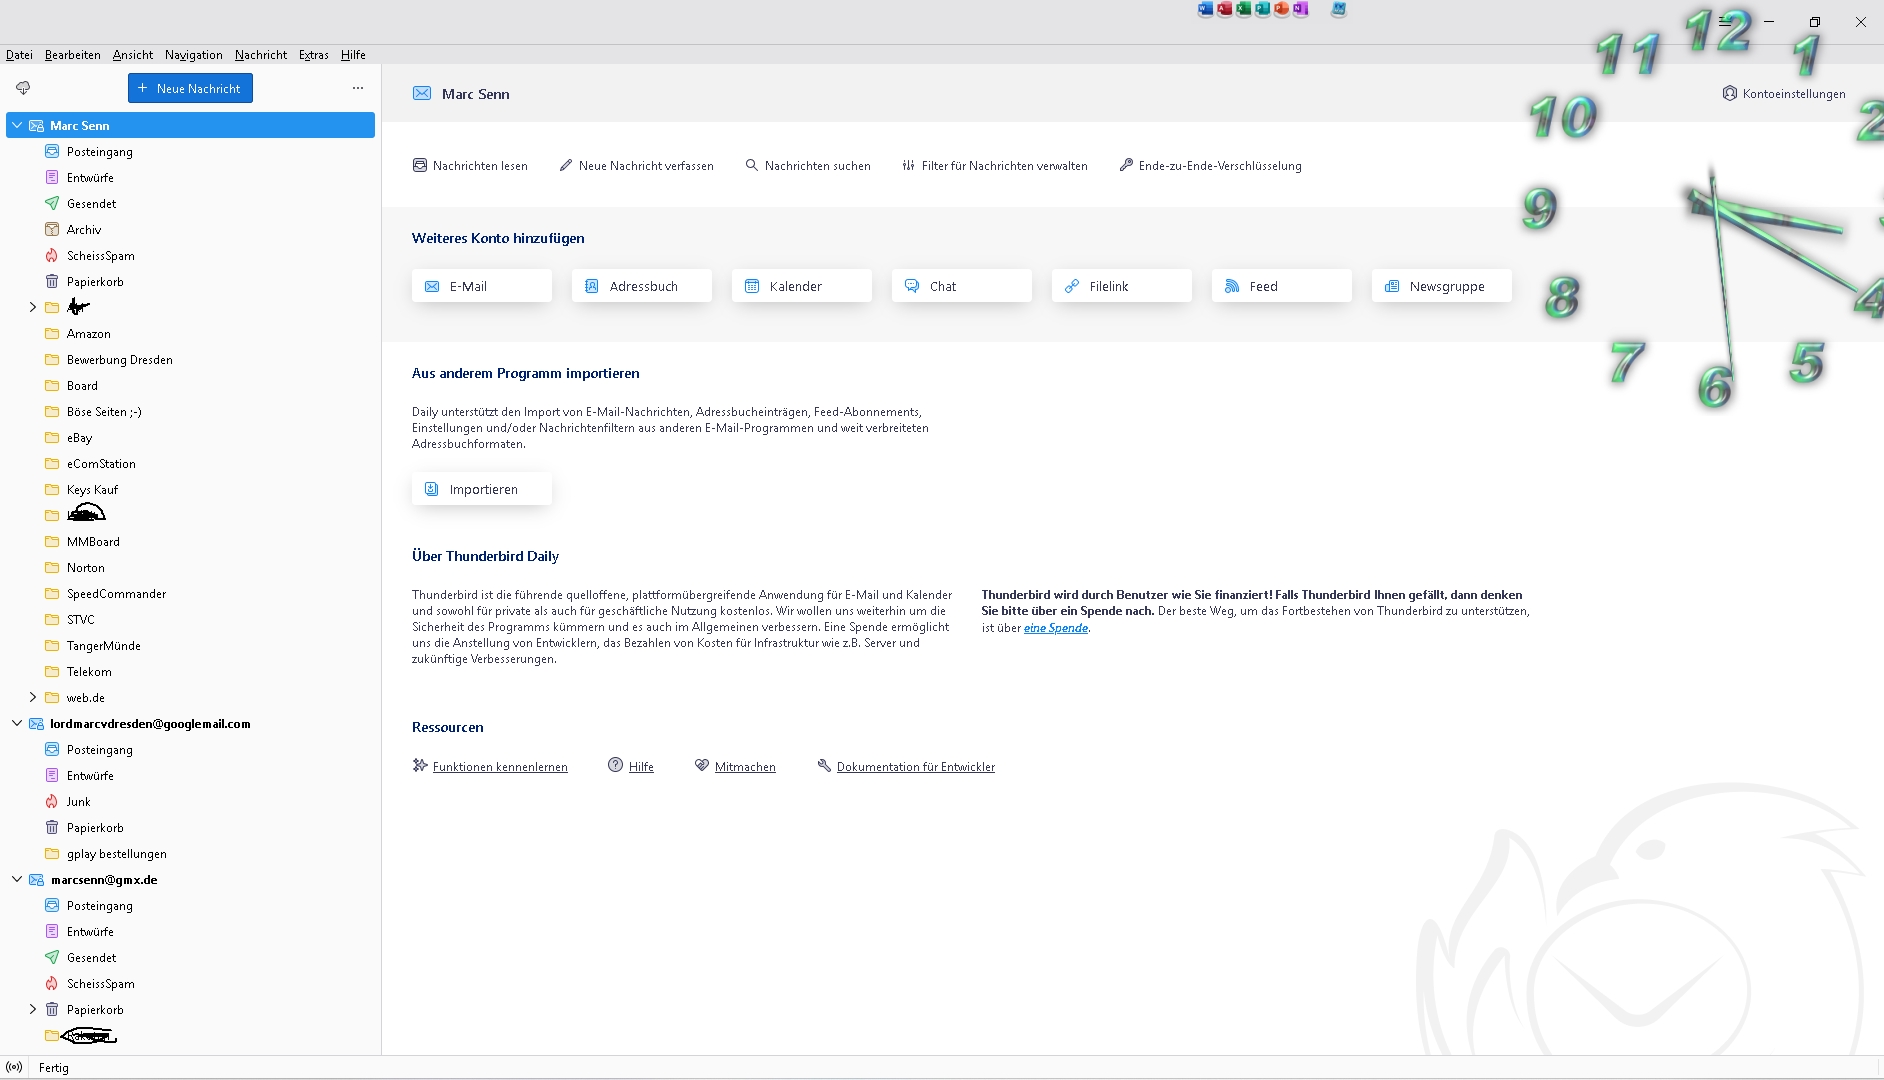Screen dimensions: 1884x1080
Task: Click the cloud icon to fetch messages
Action: (x=23, y=88)
